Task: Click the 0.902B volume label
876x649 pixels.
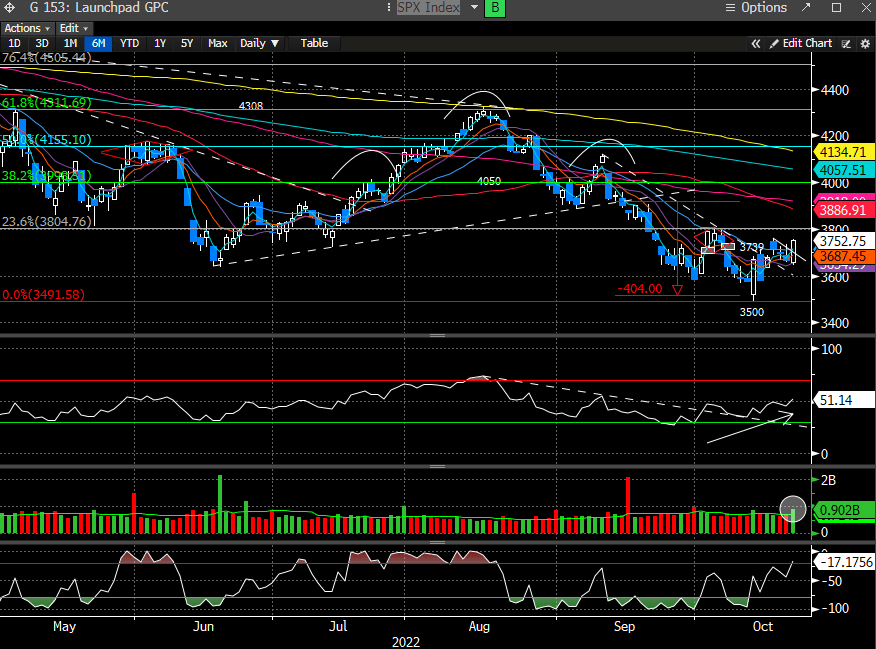Action: tap(844, 509)
